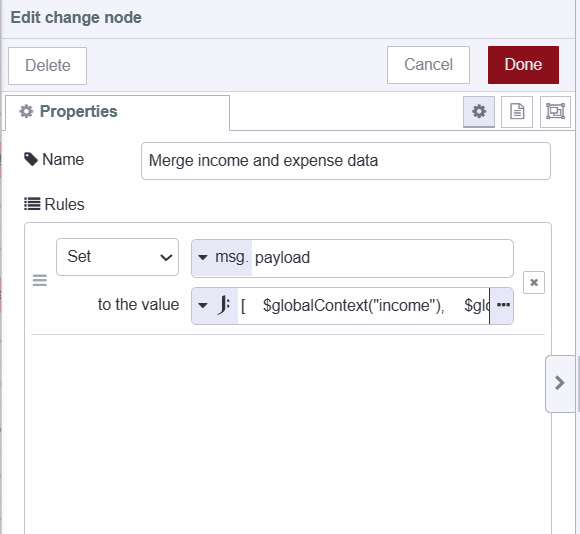580x534 pixels.
Task: Click the Name tag icon
Action: [x=31, y=159]
